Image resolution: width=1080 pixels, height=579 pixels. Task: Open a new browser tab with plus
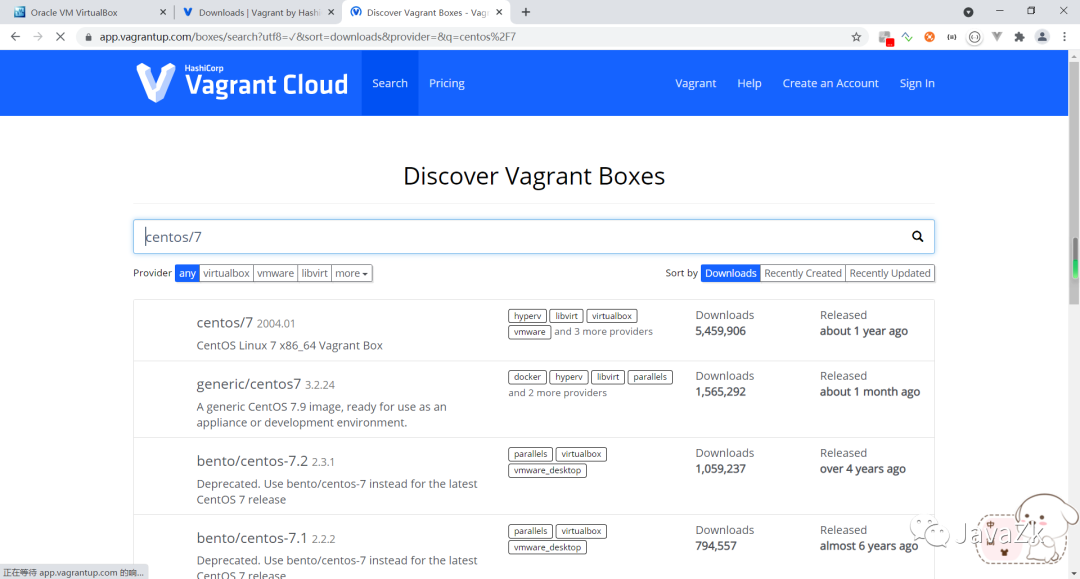point(526,12)
